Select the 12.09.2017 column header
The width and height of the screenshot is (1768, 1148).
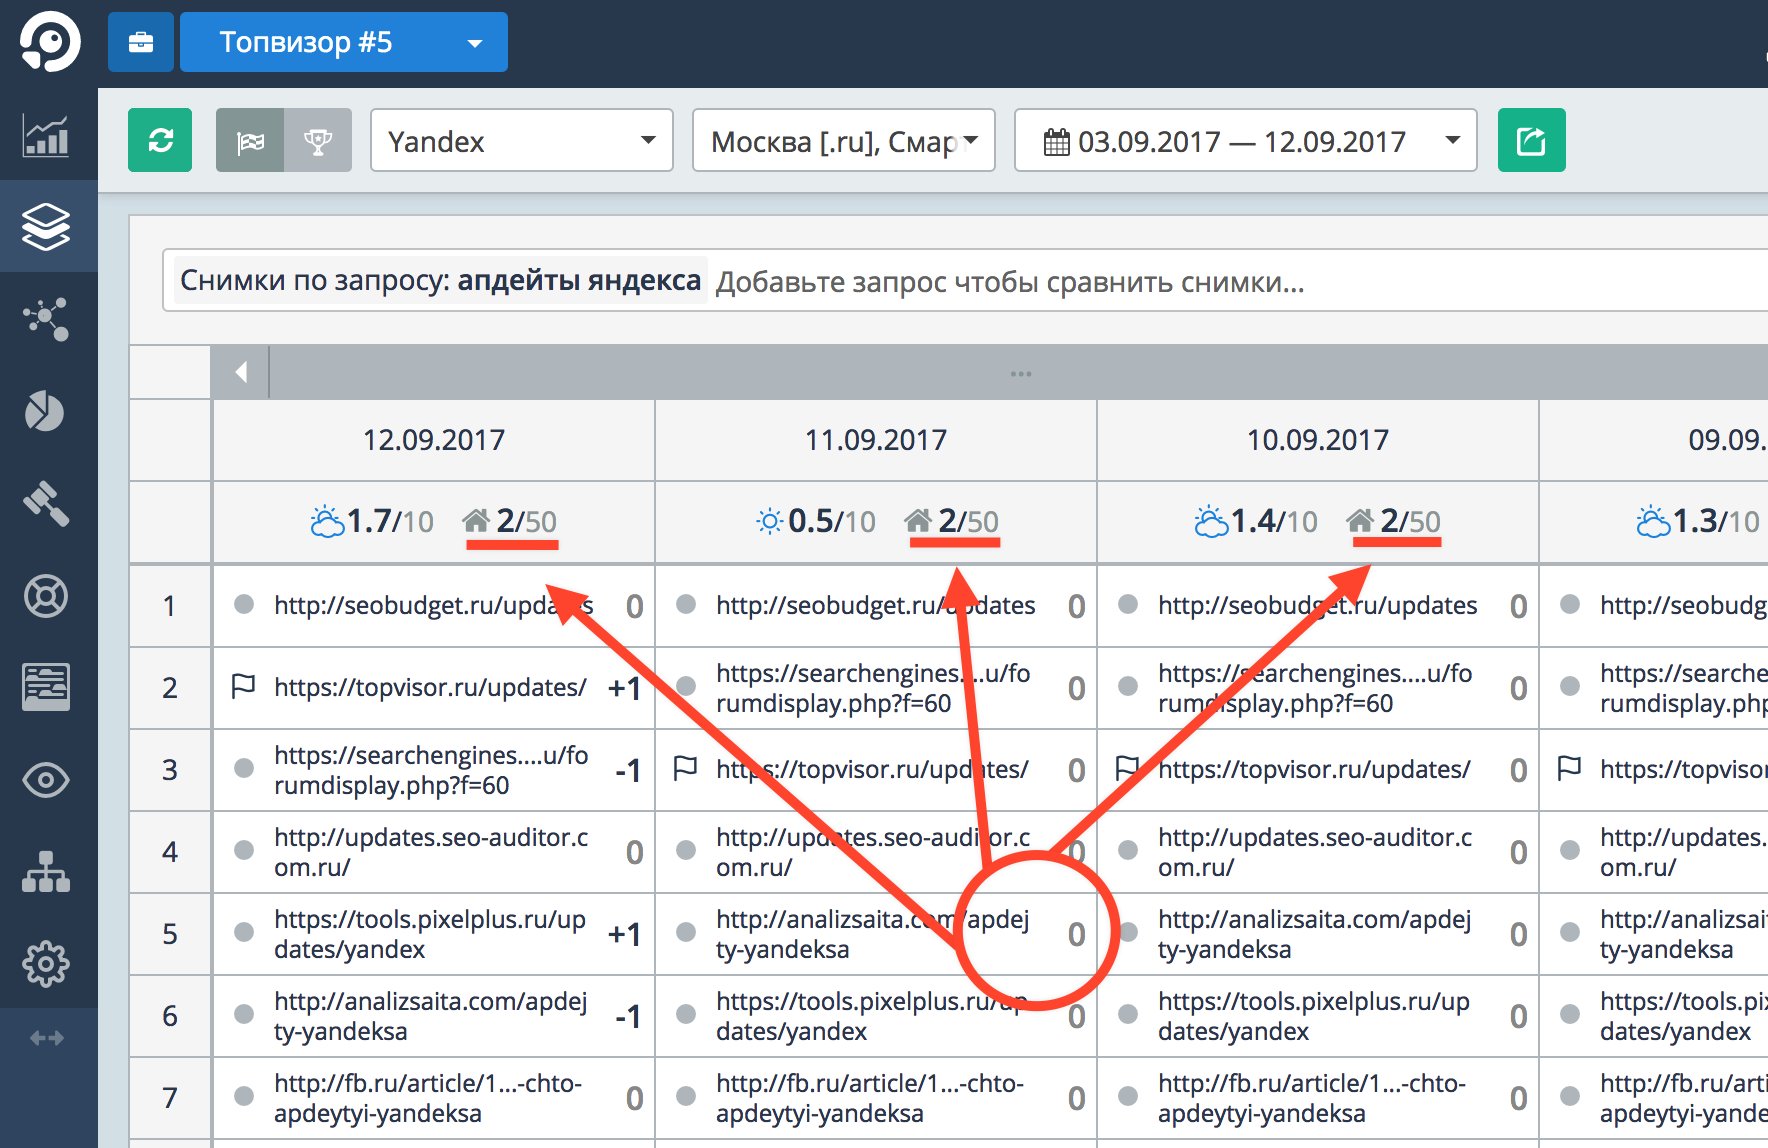[434, 439]
